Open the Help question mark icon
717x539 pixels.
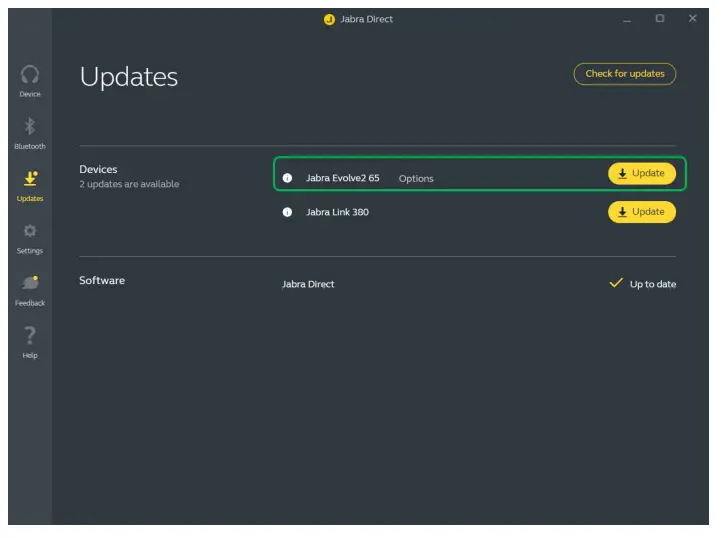(x=30, y=335)
